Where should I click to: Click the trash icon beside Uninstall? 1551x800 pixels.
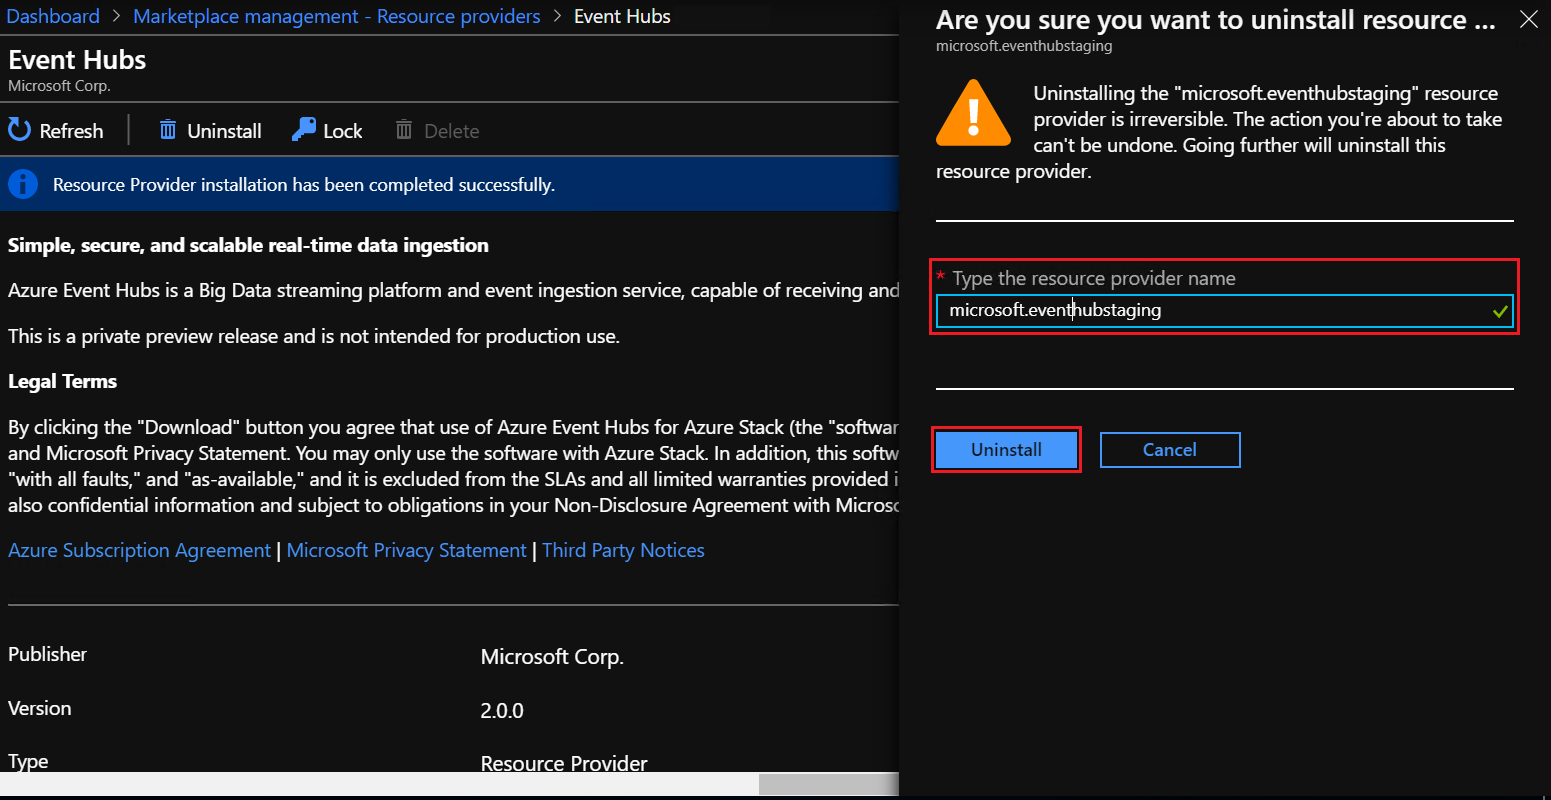[168, 129]
